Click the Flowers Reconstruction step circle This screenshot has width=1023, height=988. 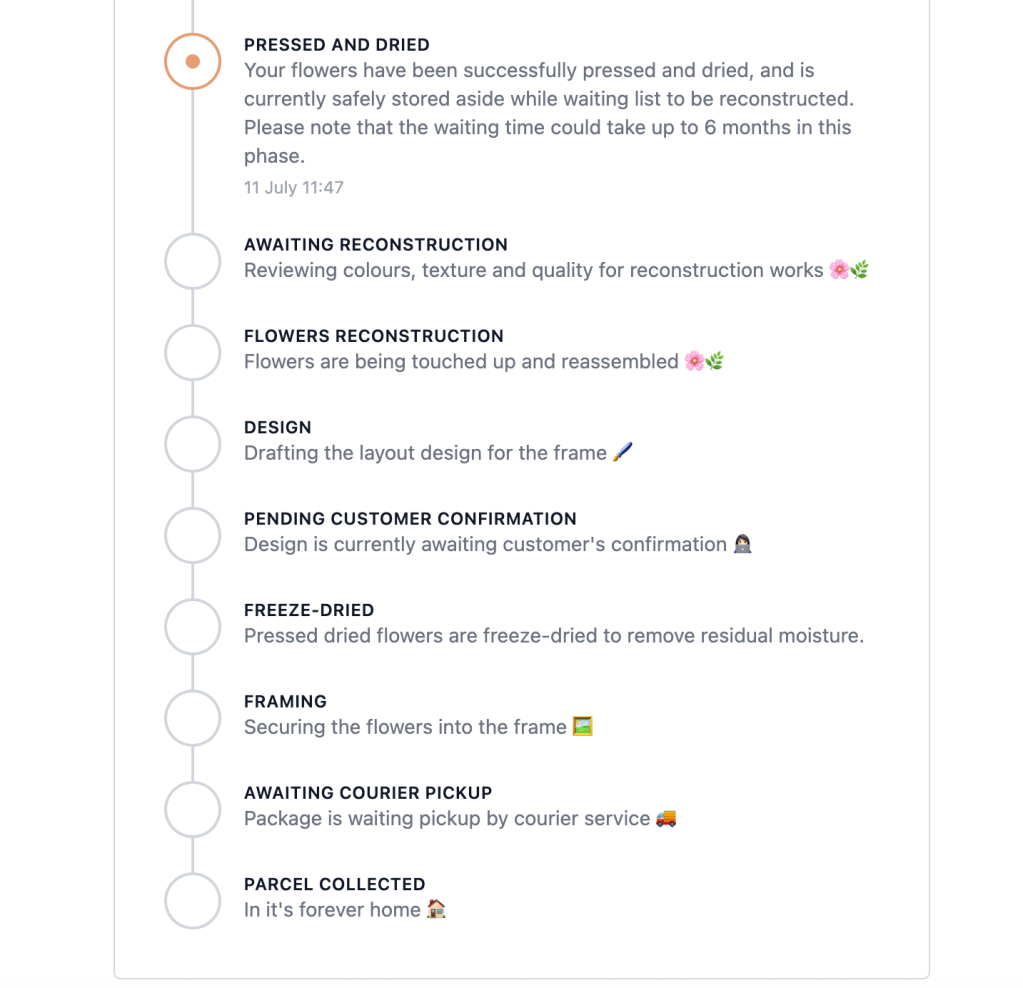coord(192,352)
